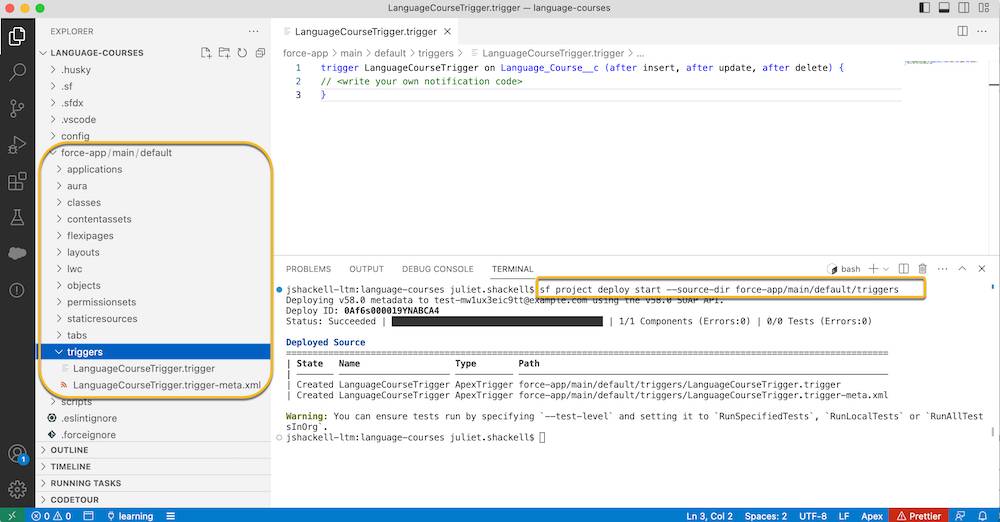Expand the CODETOUR section
The image size is (1000, 522).
(154, 500)
